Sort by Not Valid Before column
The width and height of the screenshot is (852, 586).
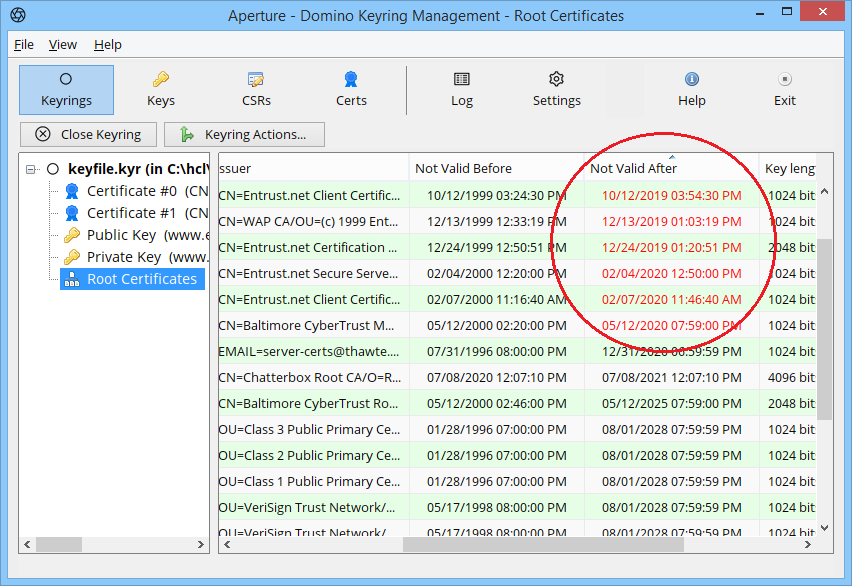coord(497,169)
